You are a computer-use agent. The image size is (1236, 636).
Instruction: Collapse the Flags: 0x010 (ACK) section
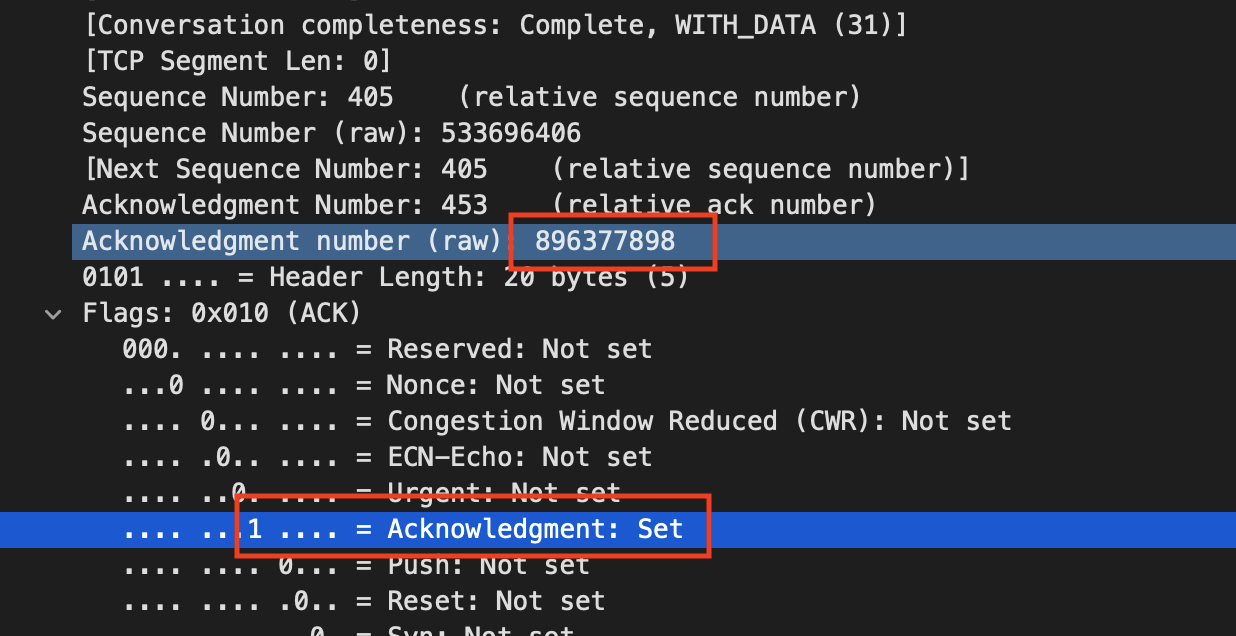click(x=52, y=314)
